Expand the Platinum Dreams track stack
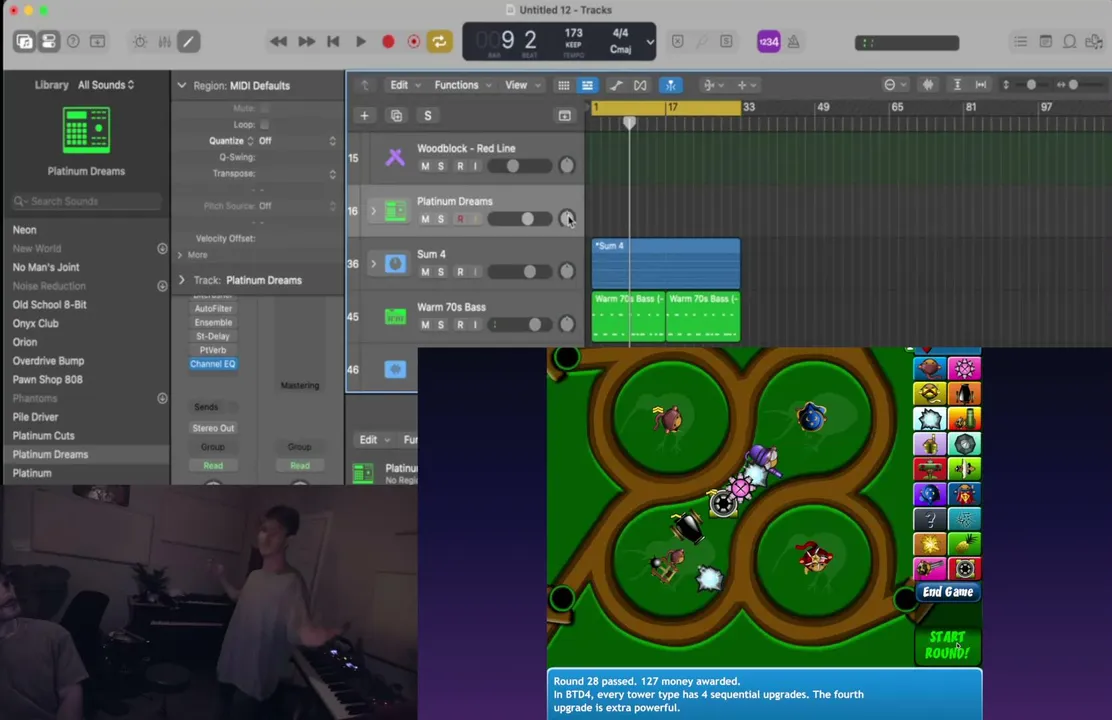Image resolution: width=1112 pixels, height=720 pixels. (x=373, y=211)
